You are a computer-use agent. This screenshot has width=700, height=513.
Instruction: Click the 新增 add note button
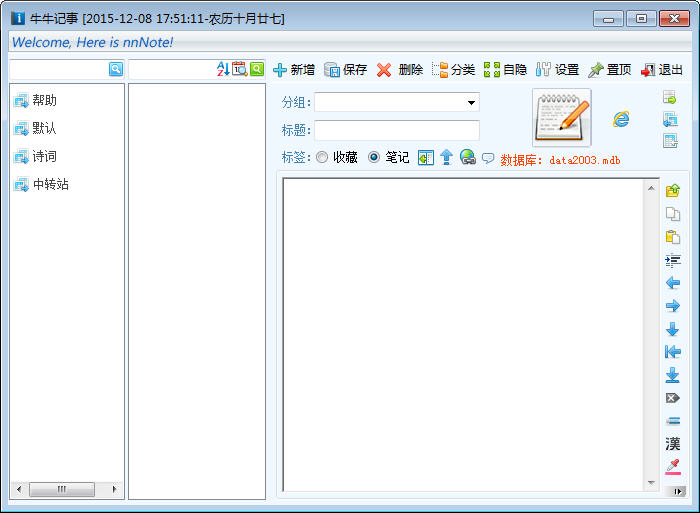294,70
